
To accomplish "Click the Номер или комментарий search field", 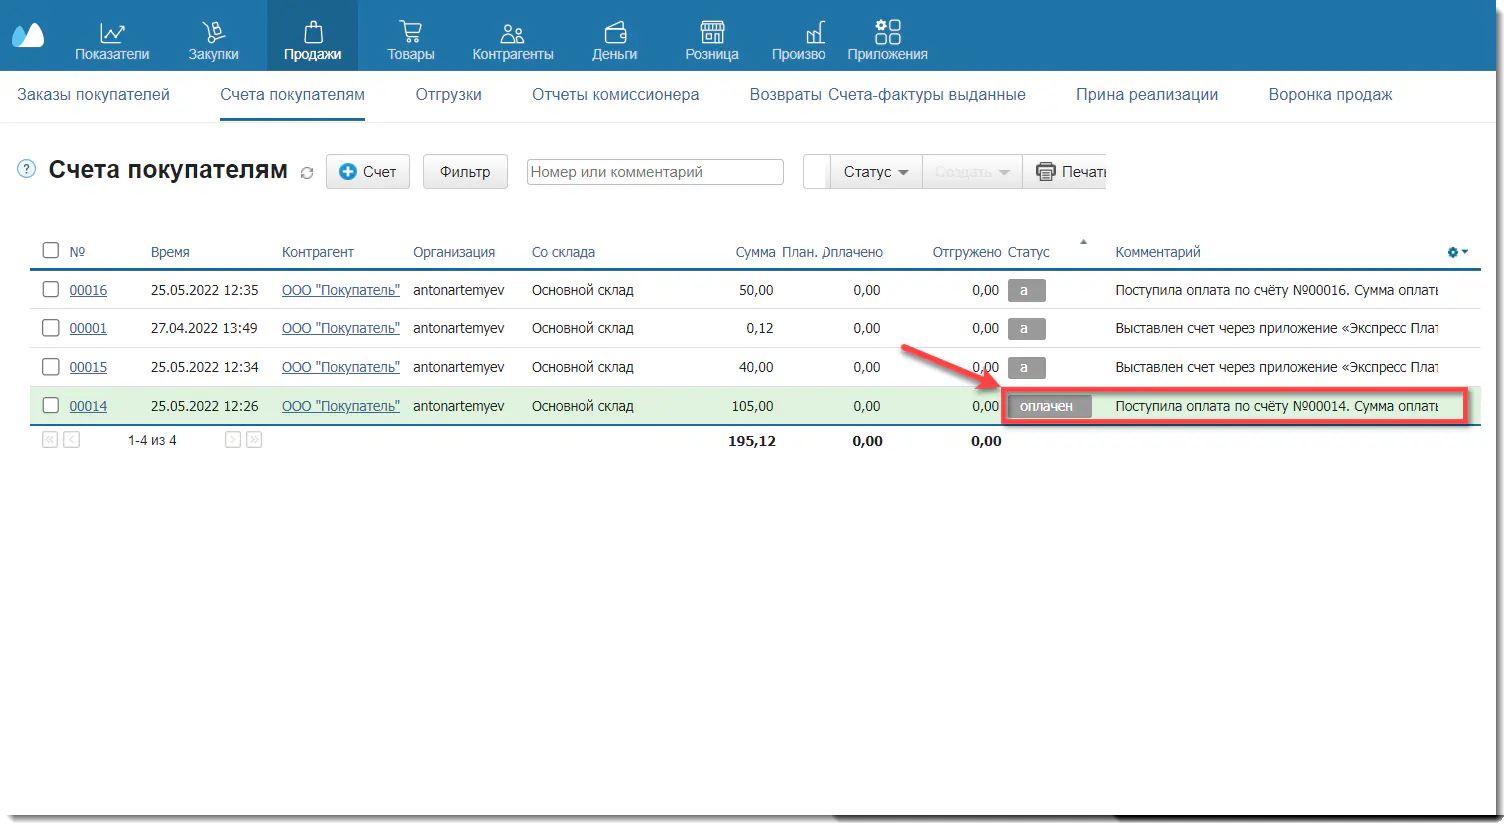I will tap(654, 172).
